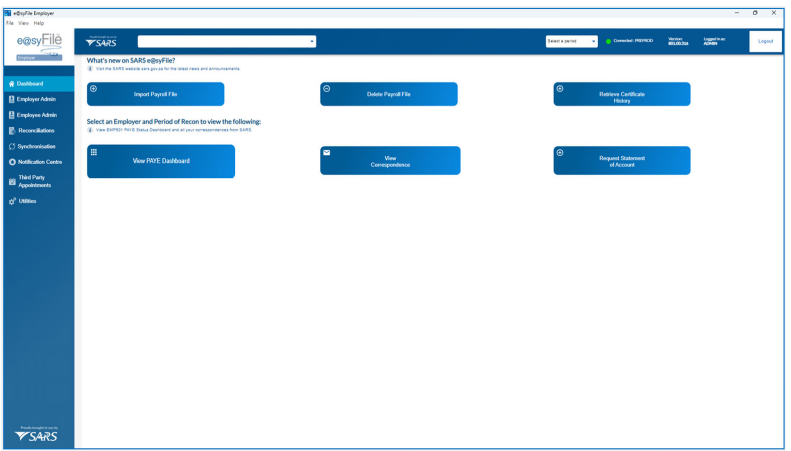Click the Synchronisation refresh arrows icon
The height and width of the screenshot is (451, 791).
[x=11, y=146]
